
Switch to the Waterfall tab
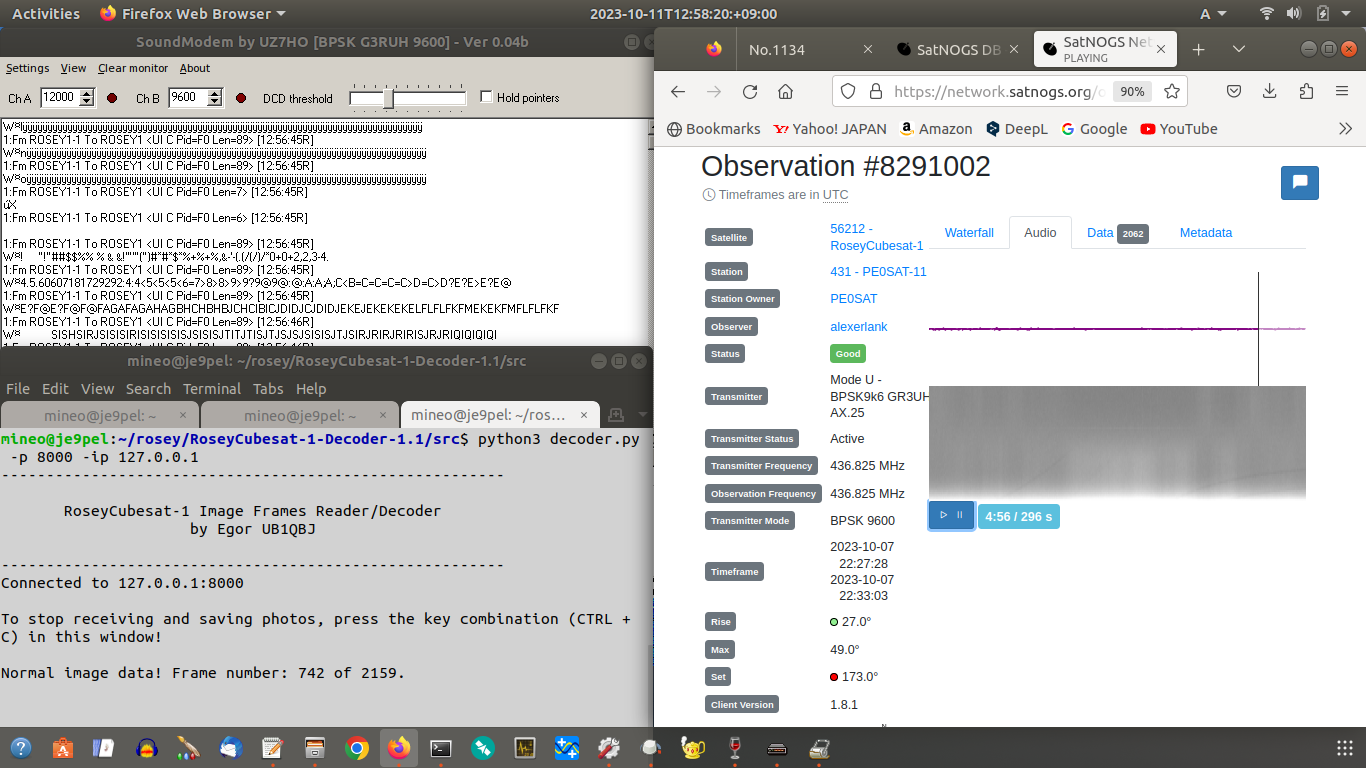point(969,232)
